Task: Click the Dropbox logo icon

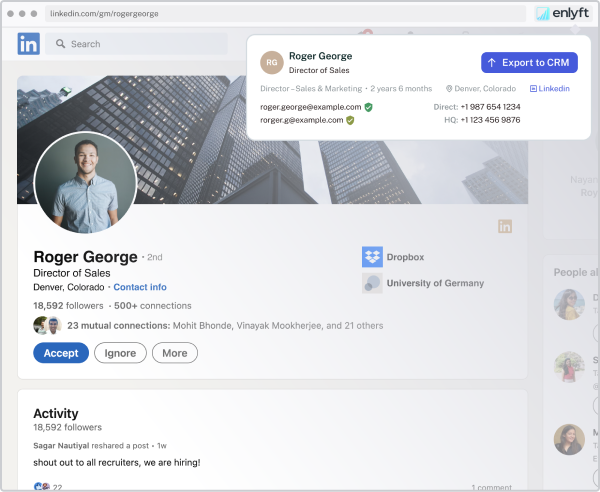Action: click(x=372, y=257)
